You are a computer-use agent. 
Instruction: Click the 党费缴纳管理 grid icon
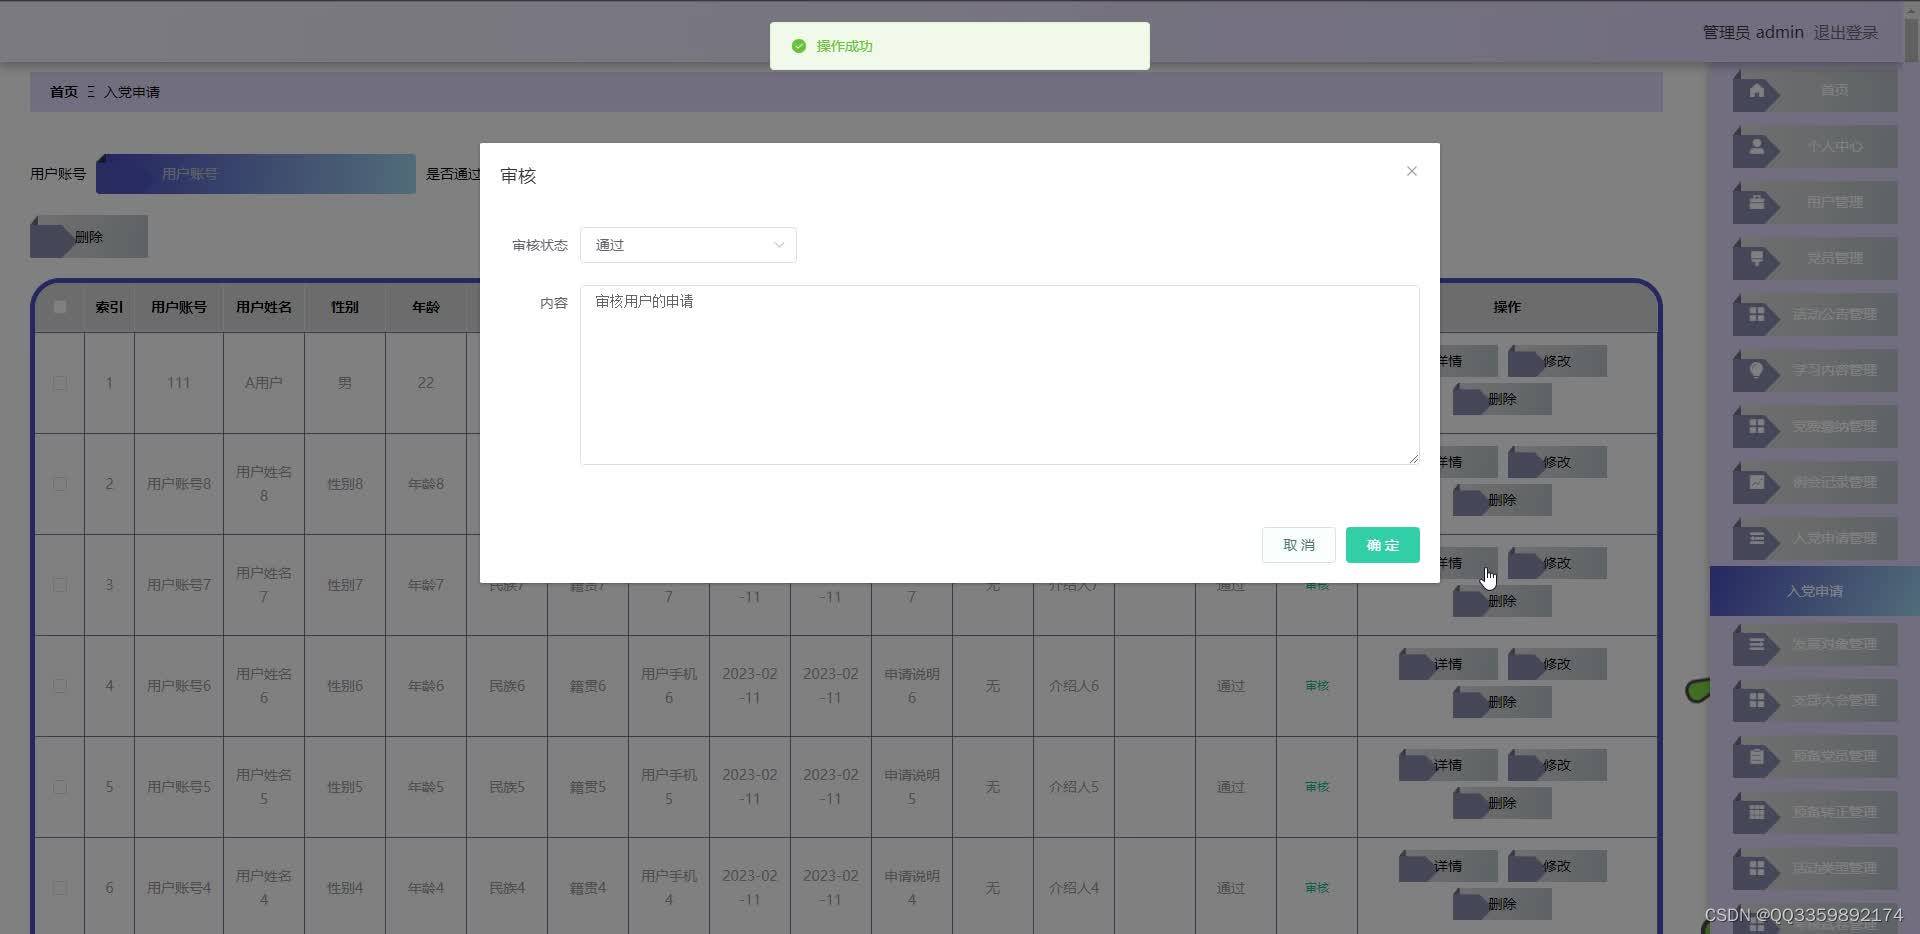click(1756, 427)
